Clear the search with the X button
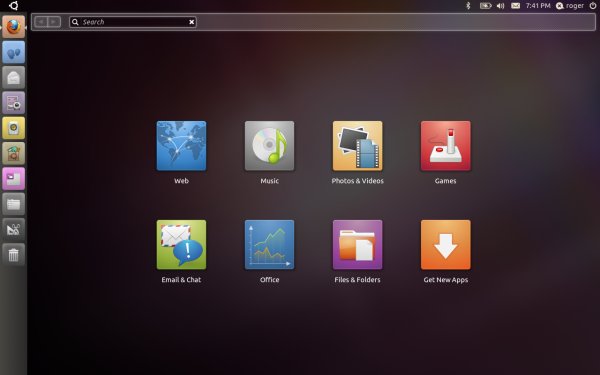600x375 pixels. tap(191, 22)
